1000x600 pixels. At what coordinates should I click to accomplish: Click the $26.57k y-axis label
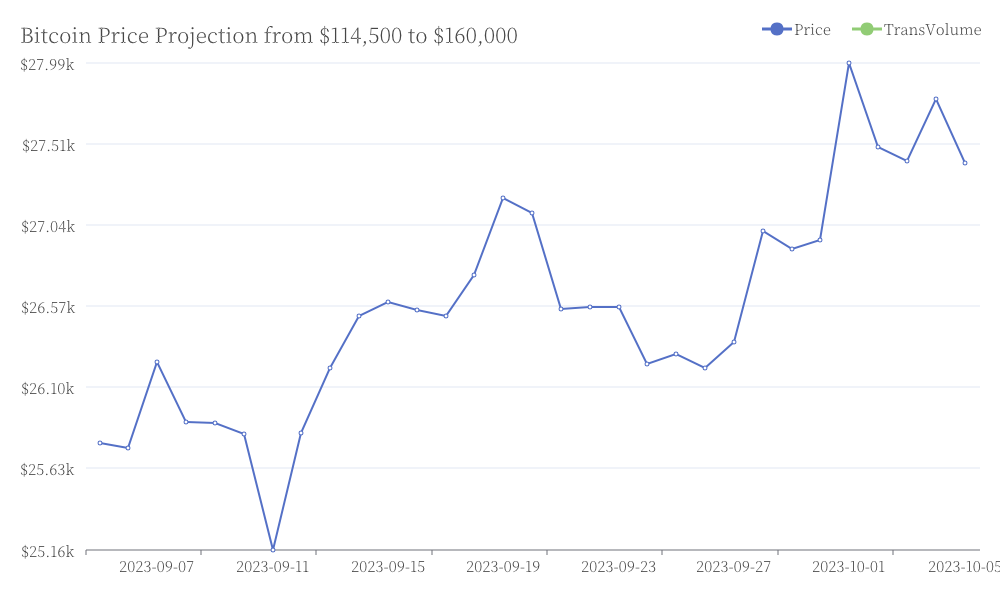click(48, 308)
